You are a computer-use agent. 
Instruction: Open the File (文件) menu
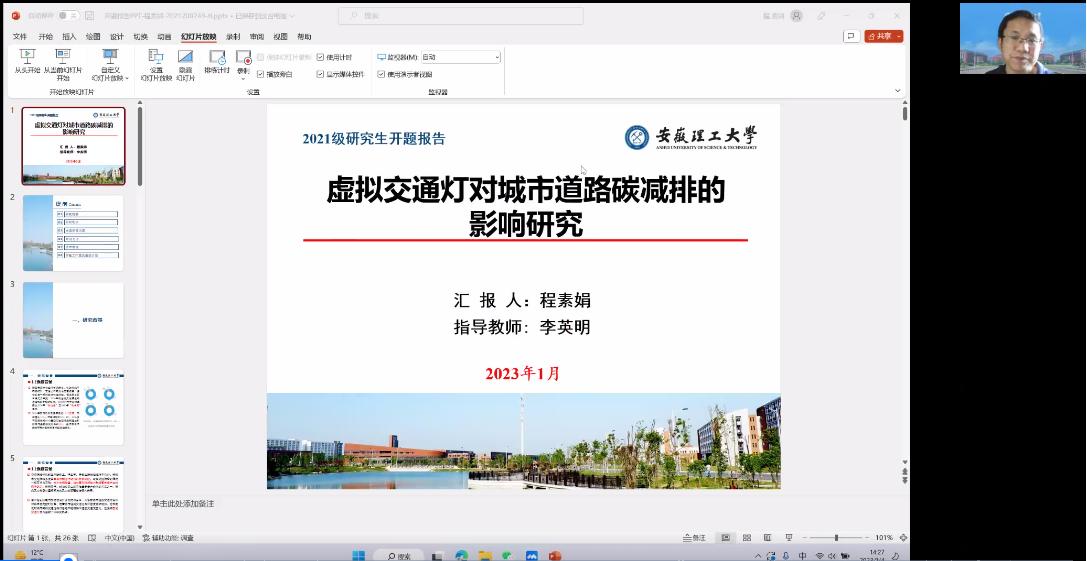[x=20, y=37]
